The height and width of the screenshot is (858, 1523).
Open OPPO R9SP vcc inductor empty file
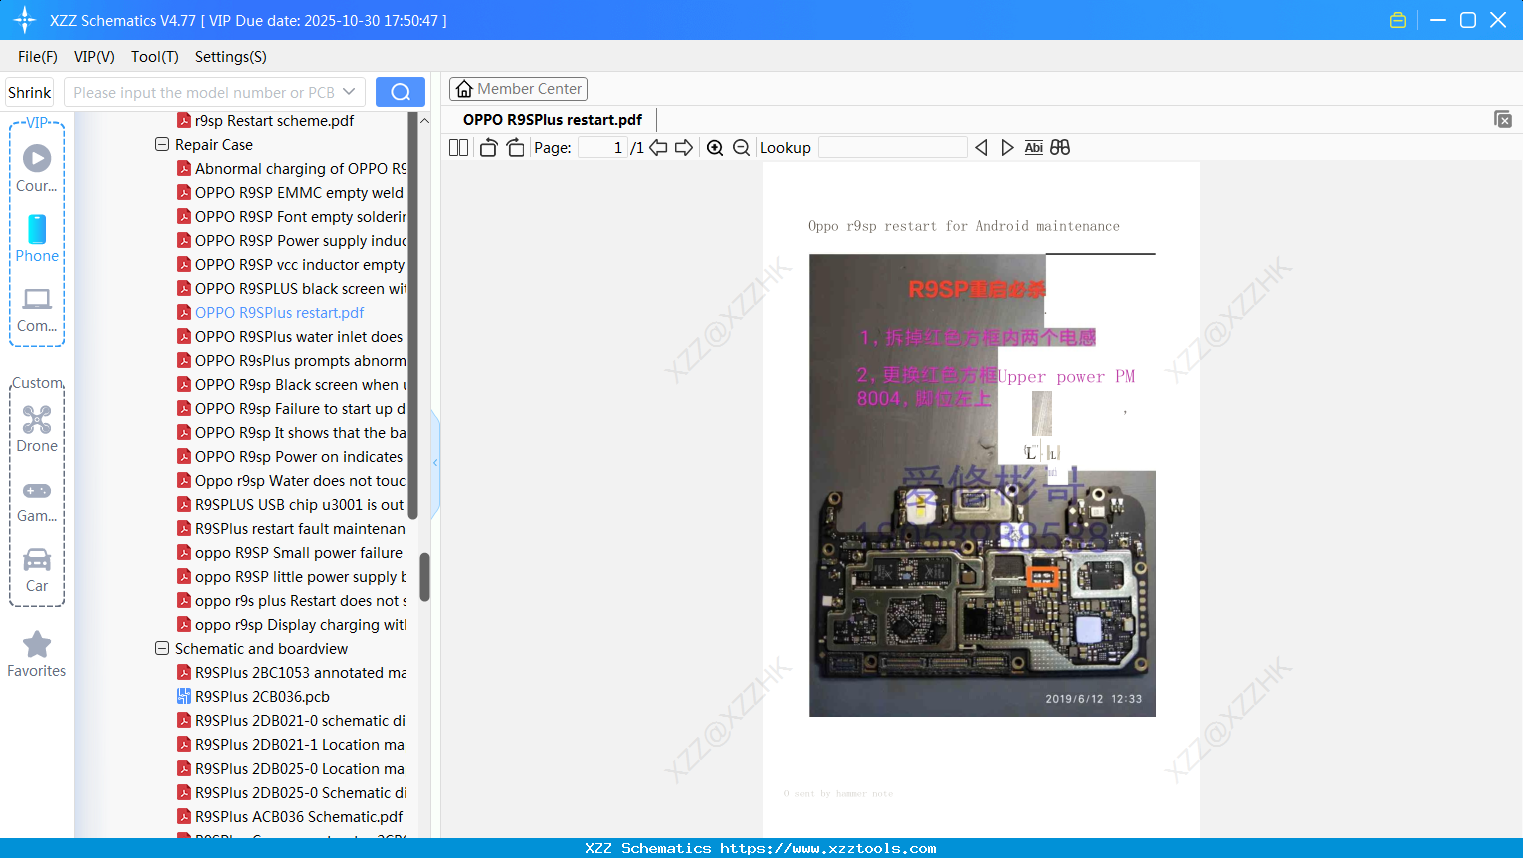click(x=292, y=265)
